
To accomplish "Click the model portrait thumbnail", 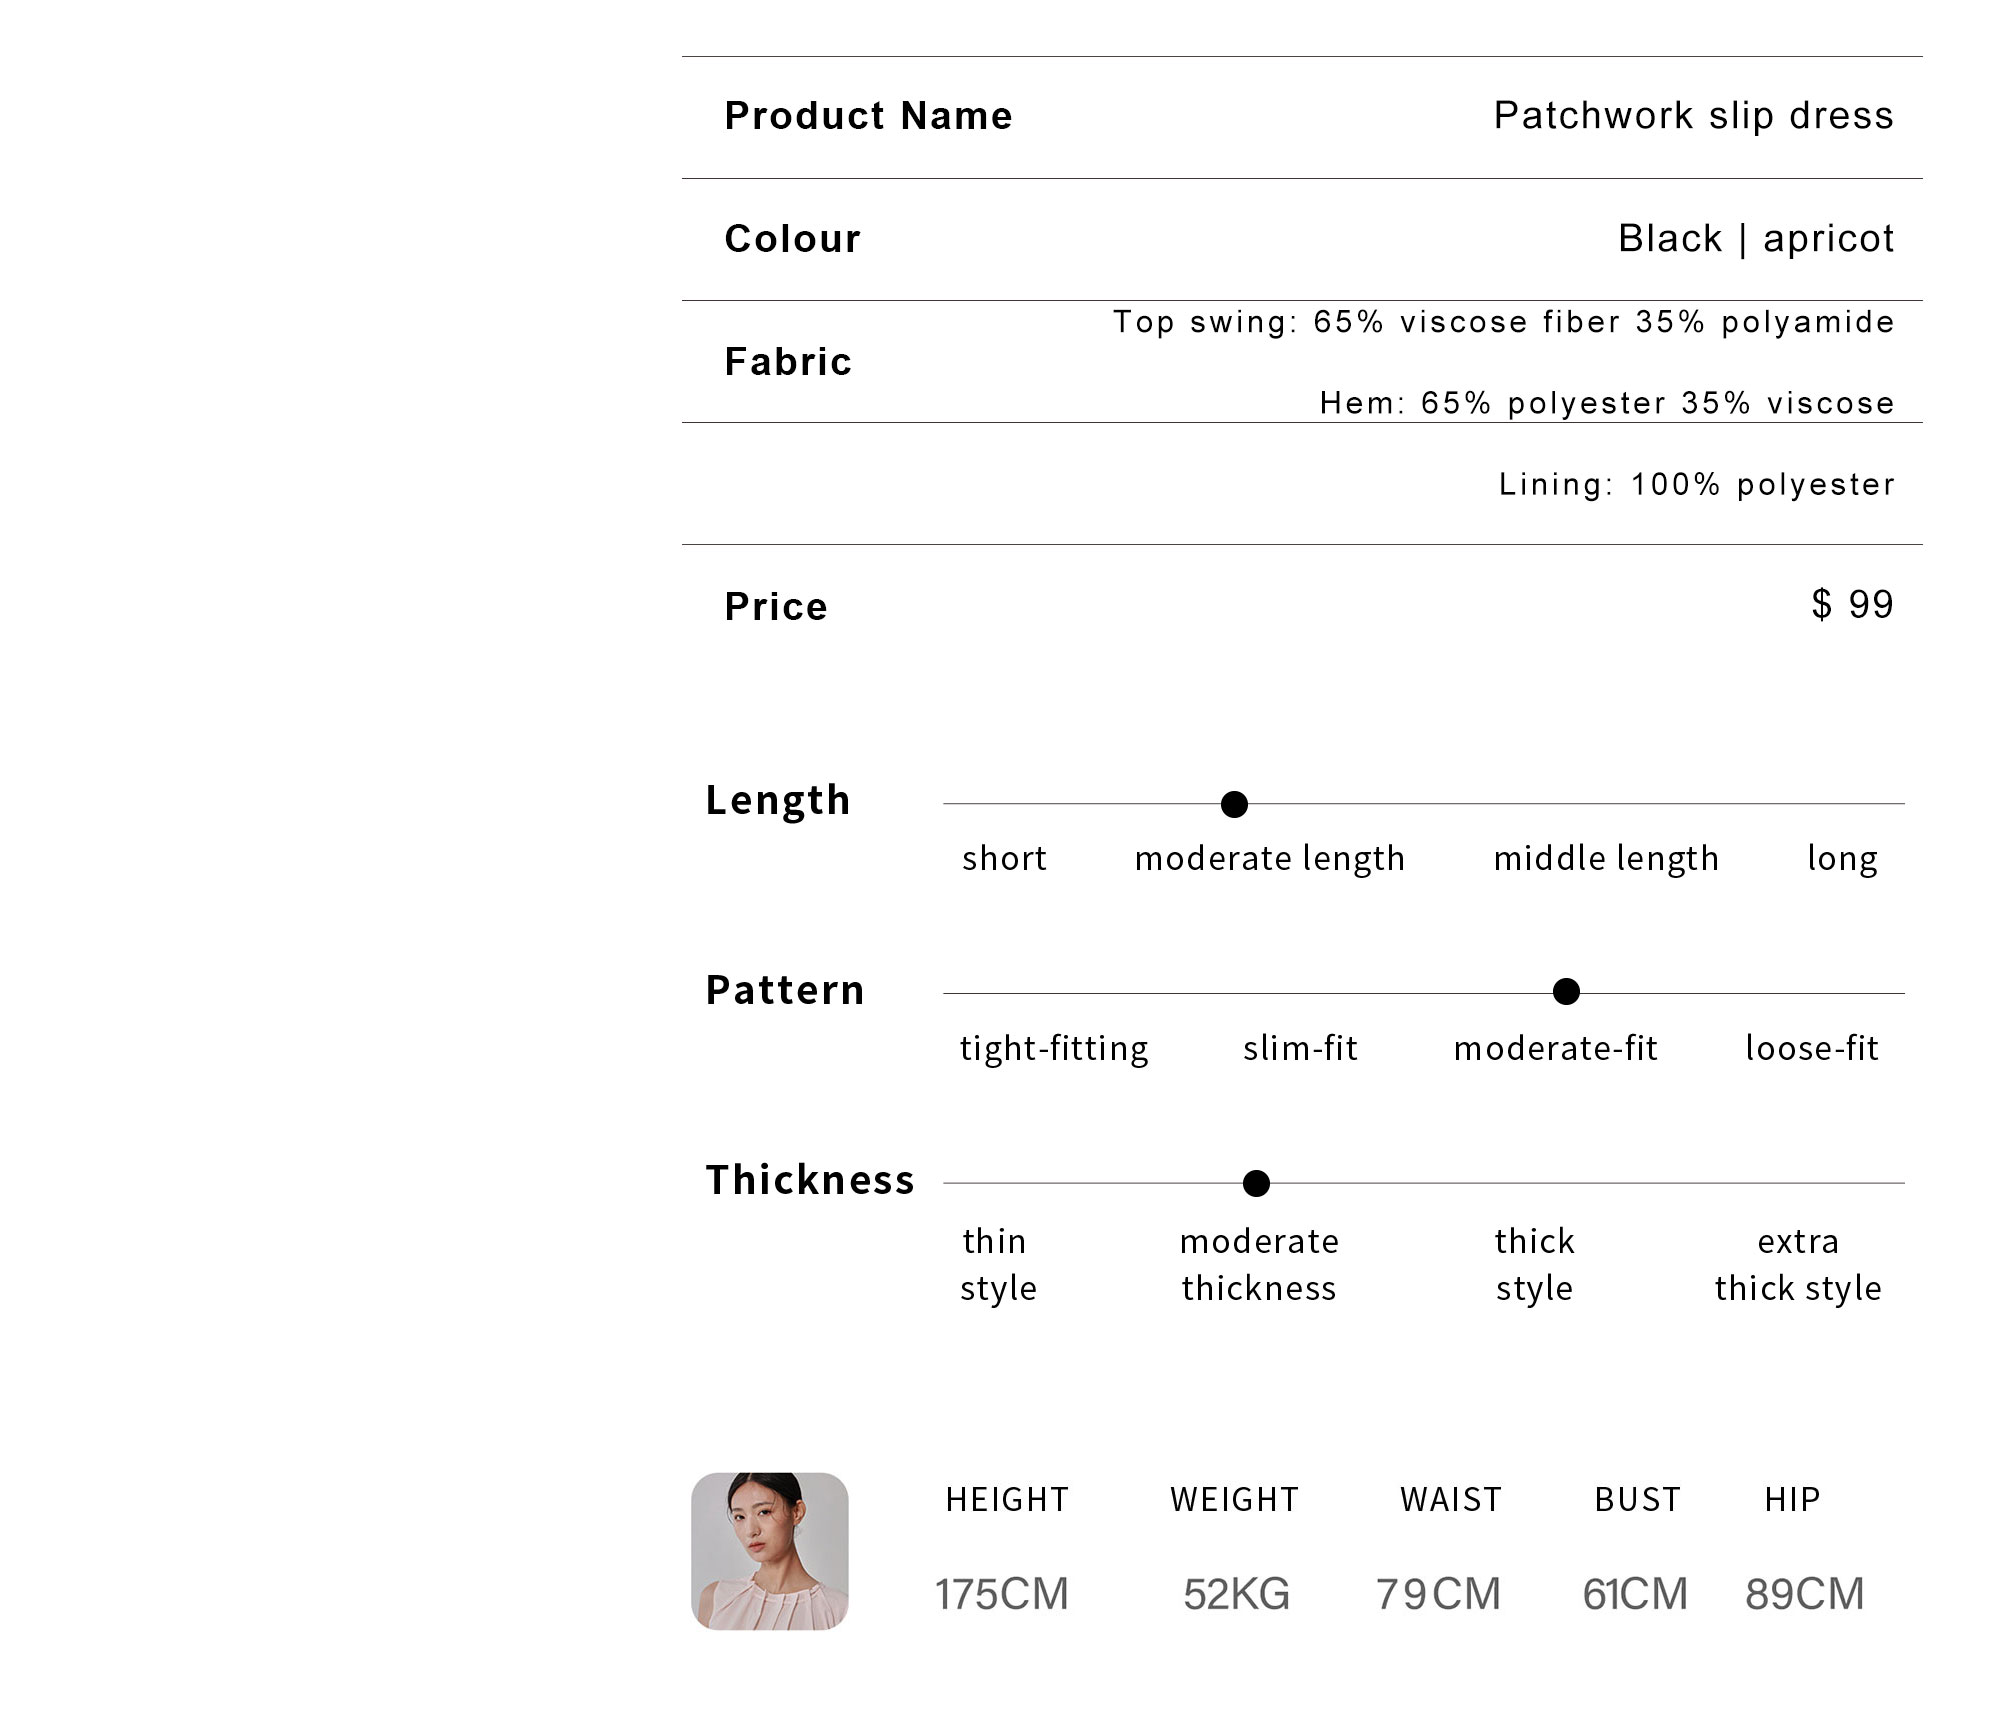I will point(769,1551).
